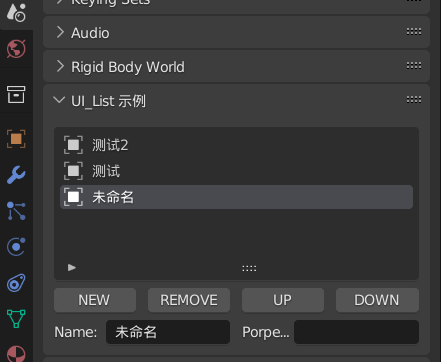Collapse the UI_List 示例 panel
441x362 pixels.
[59, 100]
